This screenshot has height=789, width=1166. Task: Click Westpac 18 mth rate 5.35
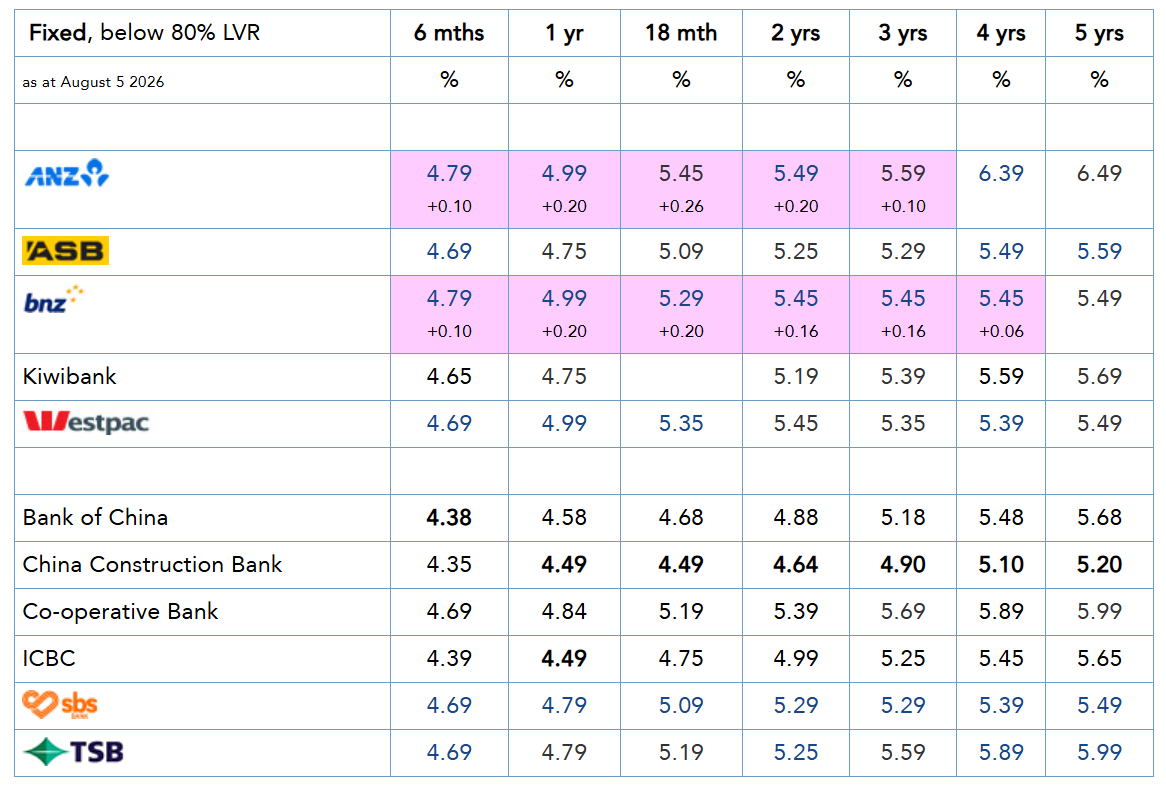(x=681, y=423)
